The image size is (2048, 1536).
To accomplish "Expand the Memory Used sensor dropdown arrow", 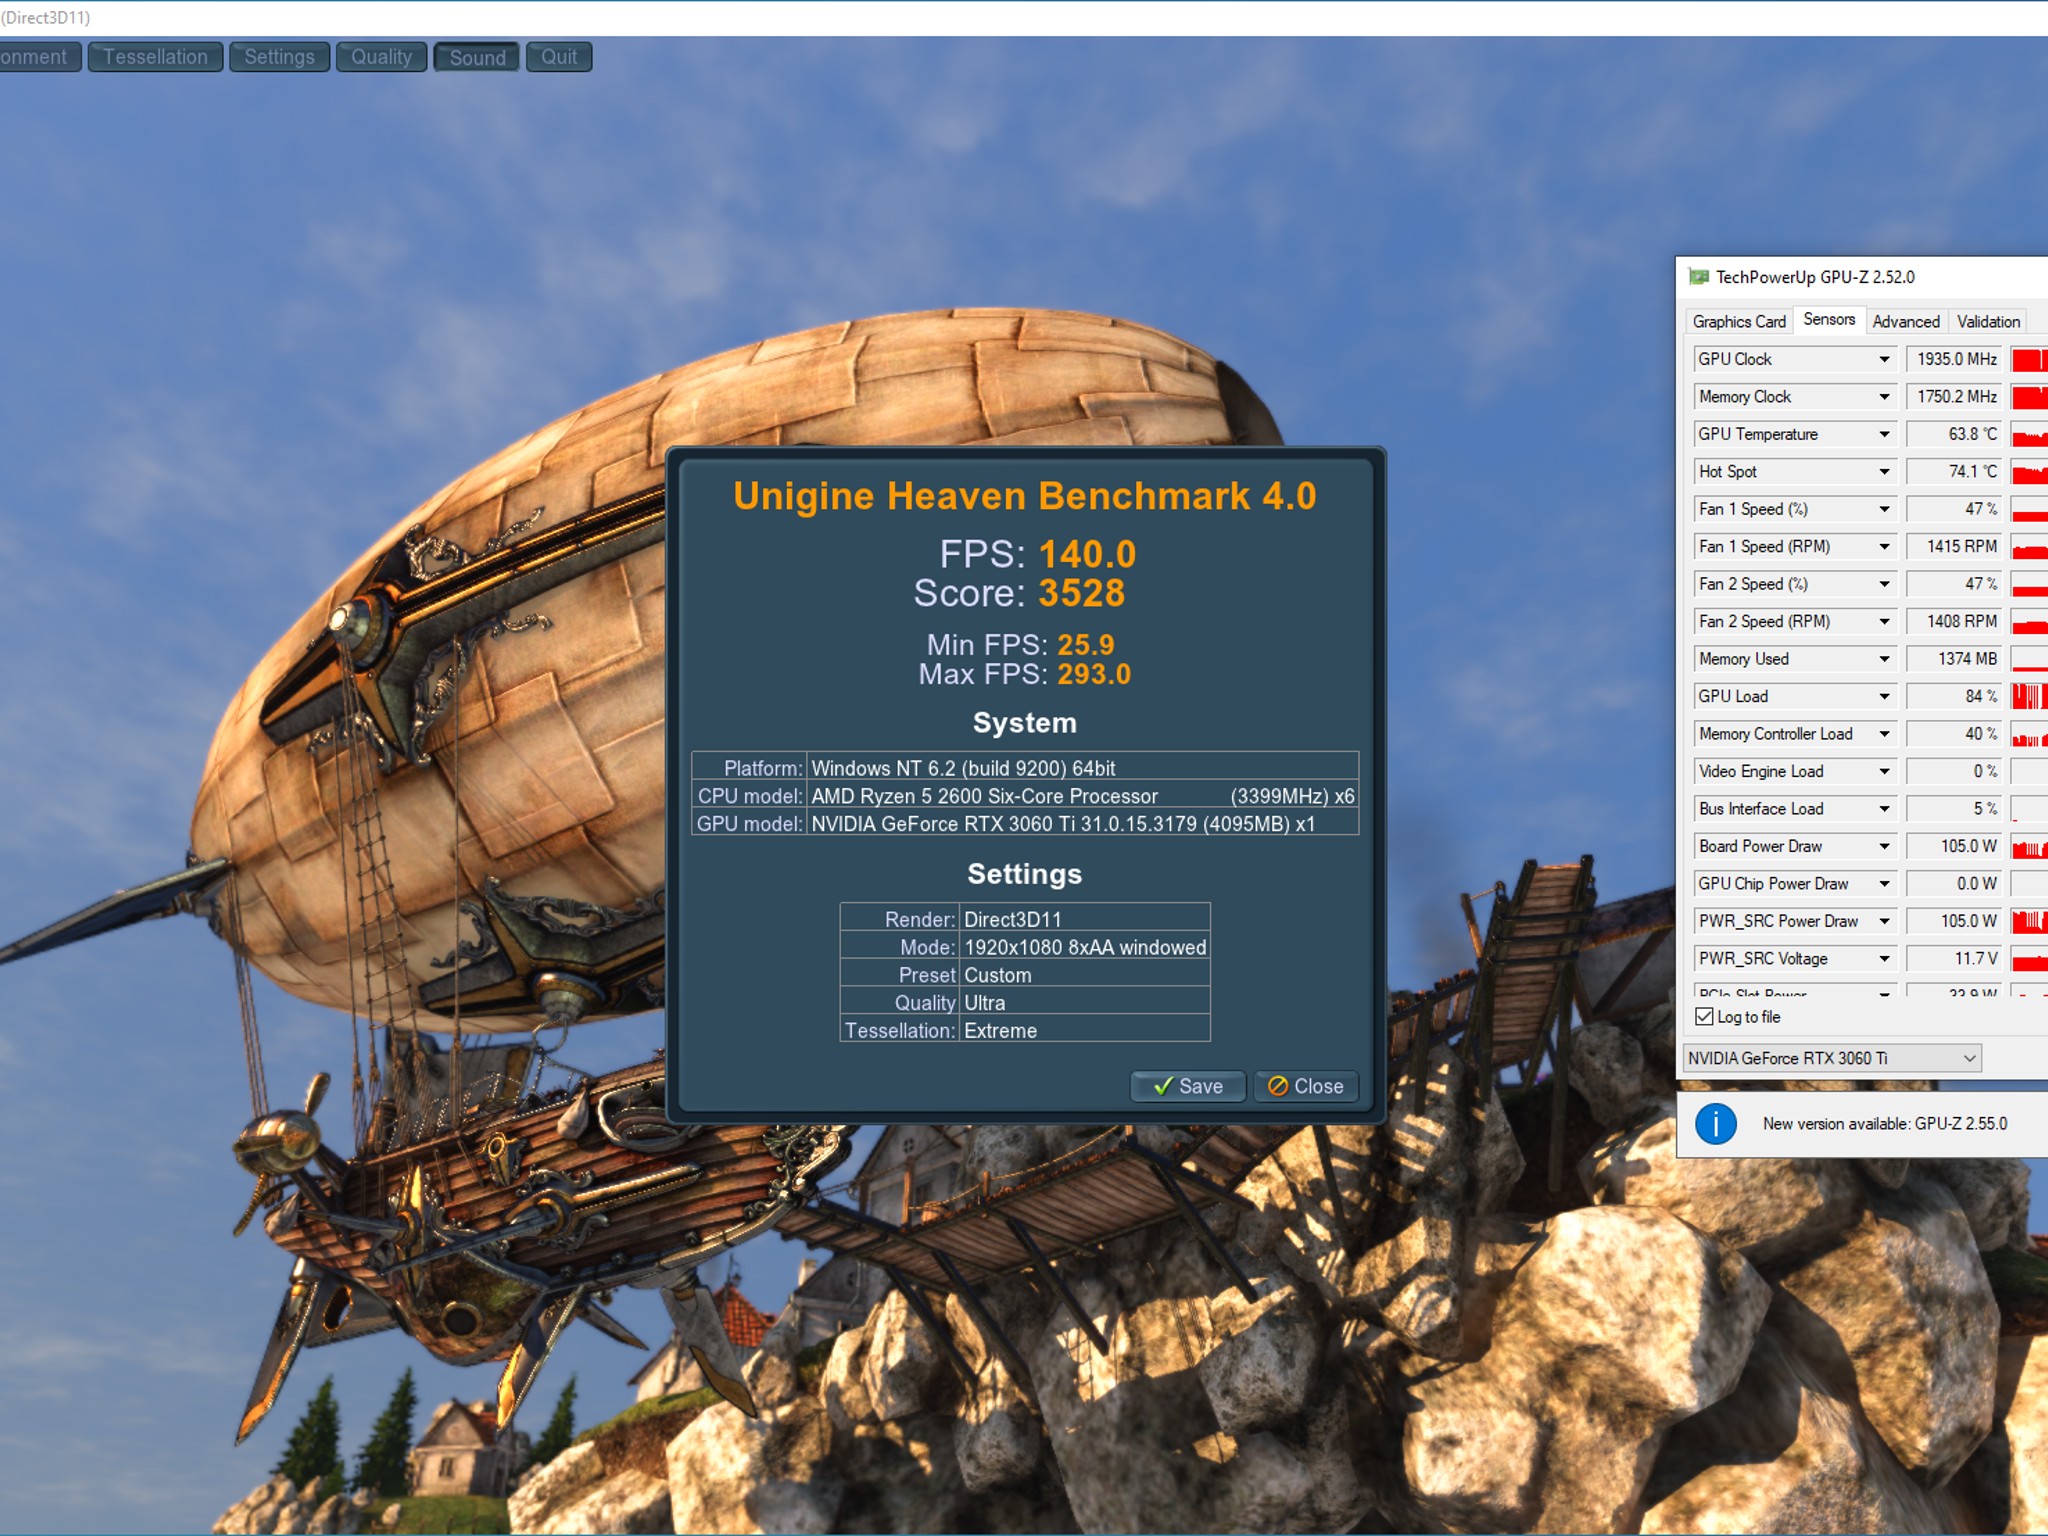I will (1884, 659).
